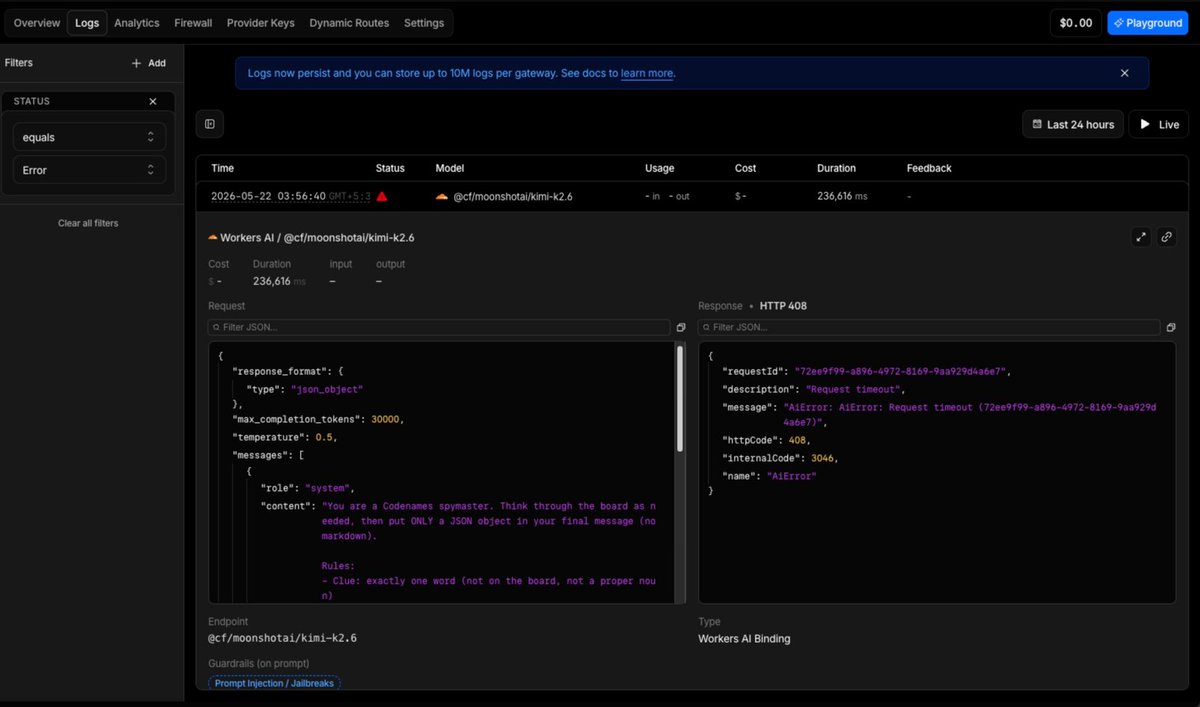Click the Duration column header

click(x=836, y=168)
